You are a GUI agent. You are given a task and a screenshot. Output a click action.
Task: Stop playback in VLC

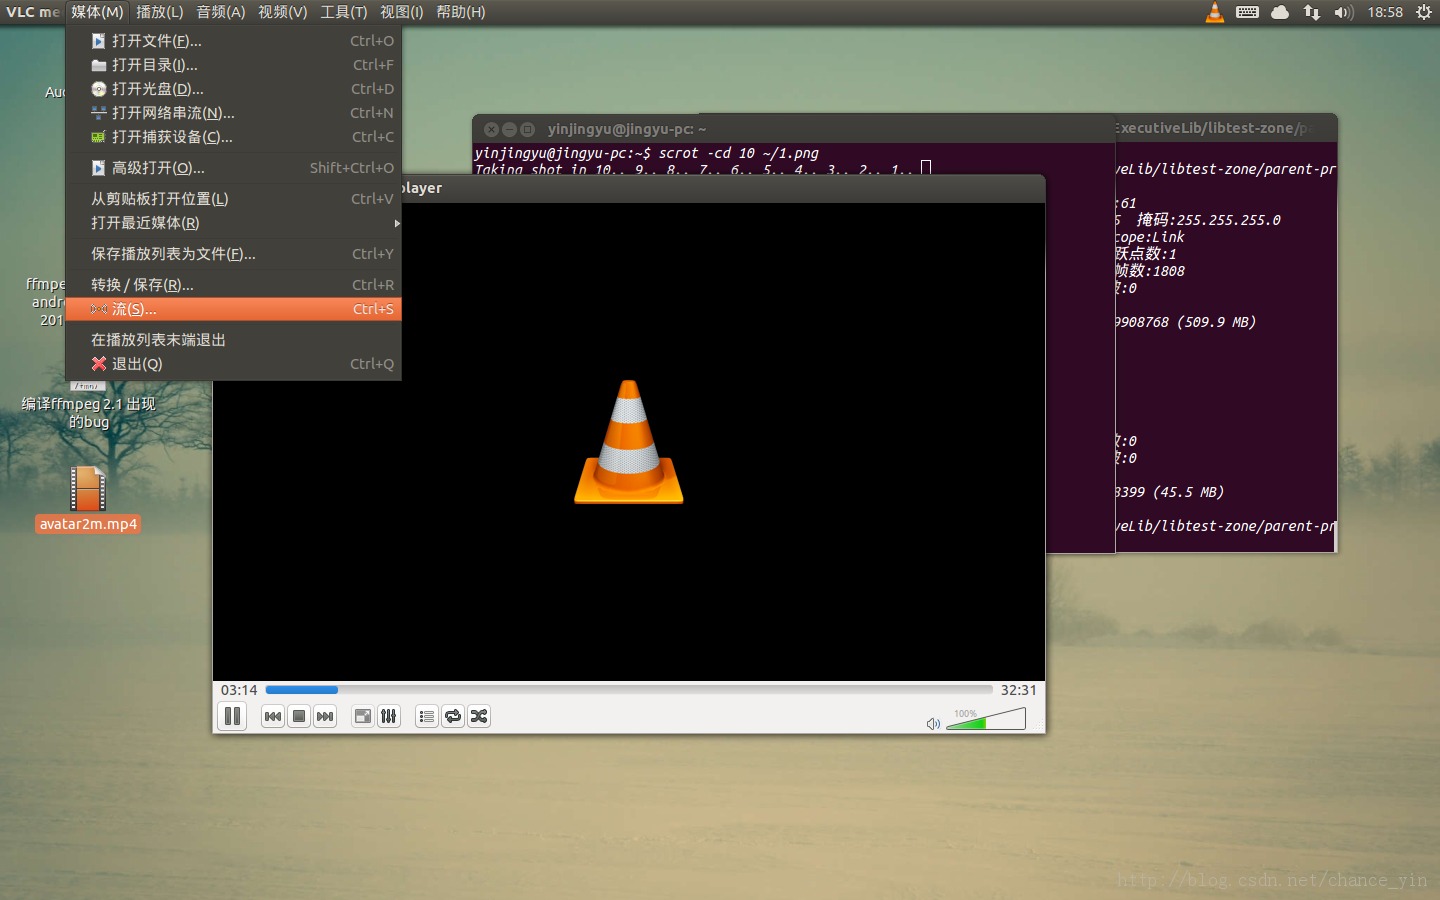(x=298, y=716)
